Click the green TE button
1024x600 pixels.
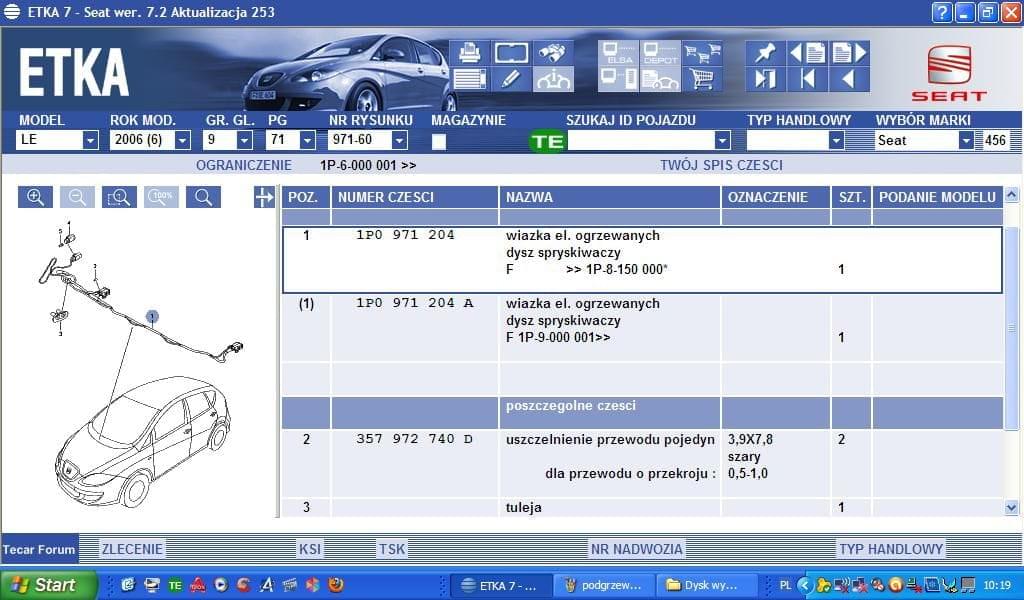coord(547,141)
